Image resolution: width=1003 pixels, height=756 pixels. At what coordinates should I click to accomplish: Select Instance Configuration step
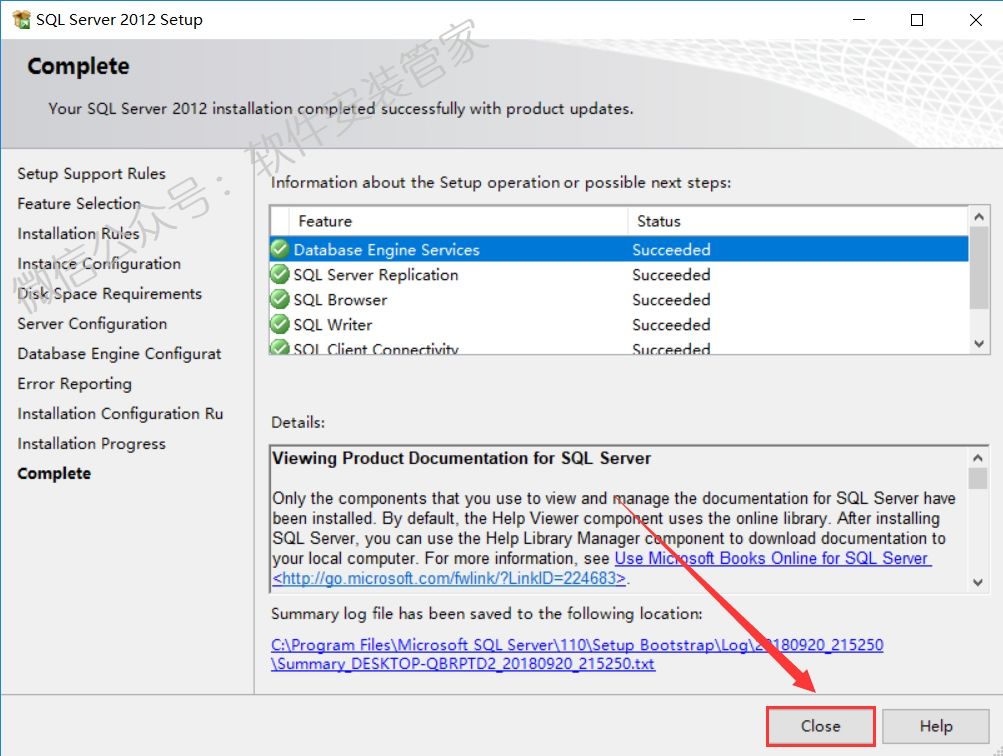click(x=99, y=264)
